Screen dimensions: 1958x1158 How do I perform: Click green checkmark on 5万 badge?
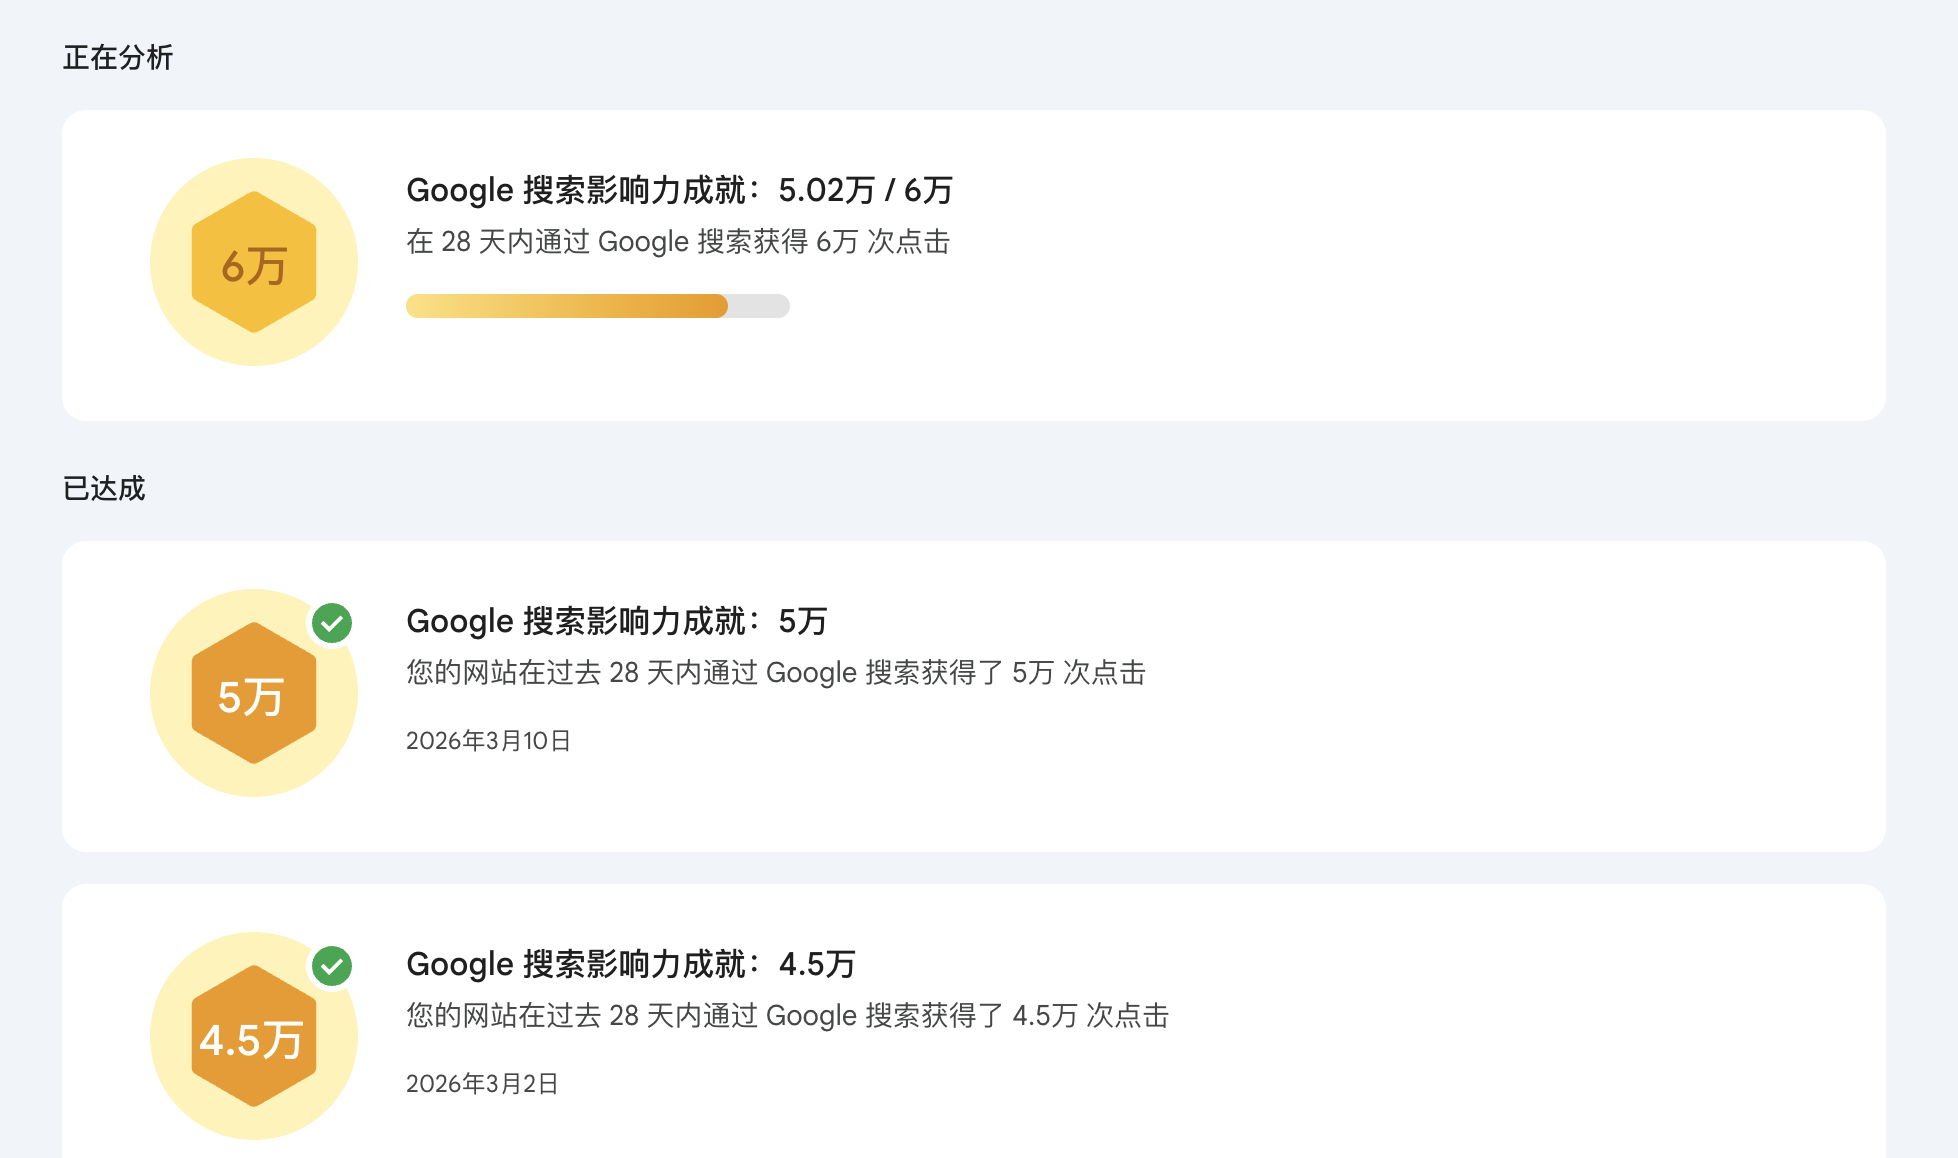332,623
